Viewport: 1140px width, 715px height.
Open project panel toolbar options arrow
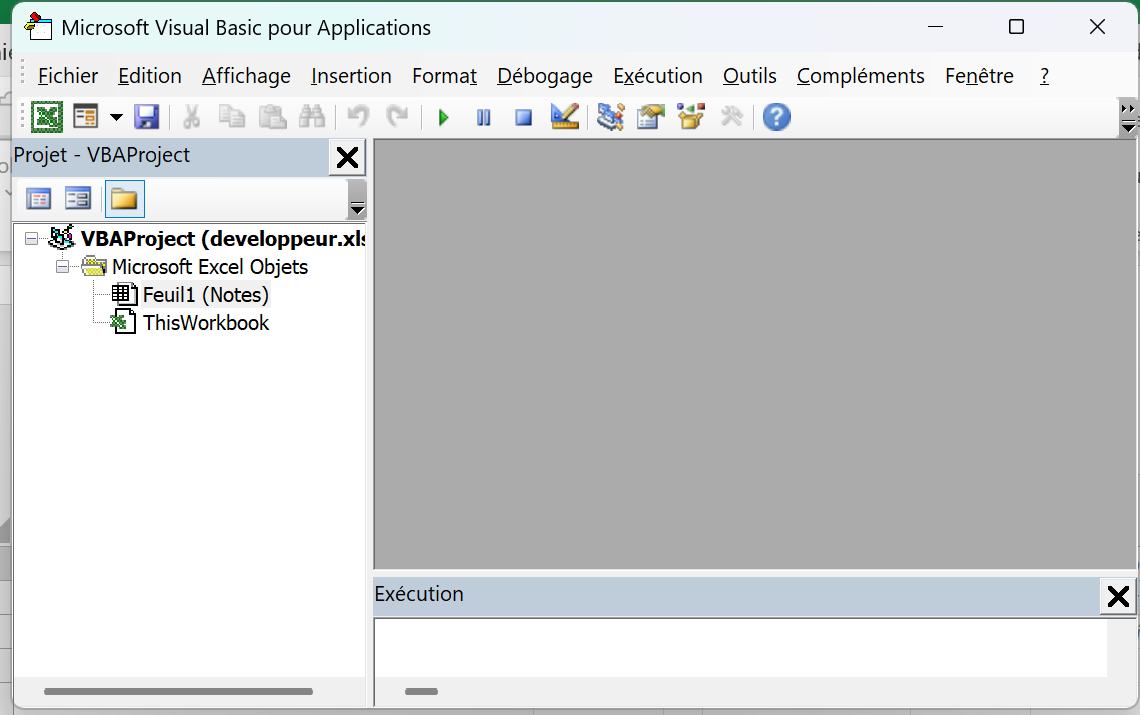click(x=357, y=201)
